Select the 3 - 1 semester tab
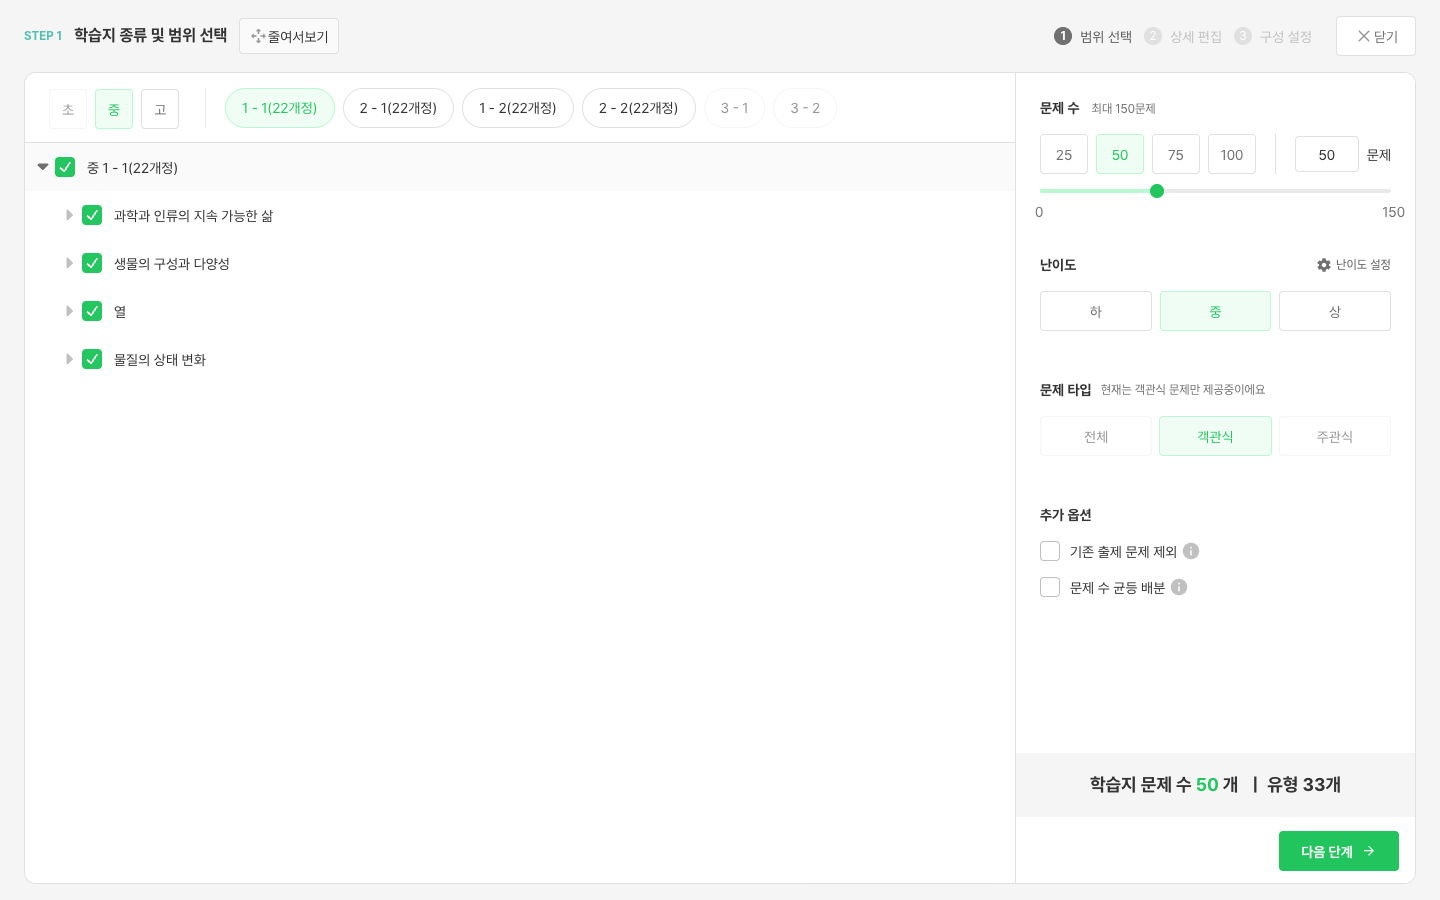The height and width of the screenshot is (900, 1440). [x=735, y=108]
